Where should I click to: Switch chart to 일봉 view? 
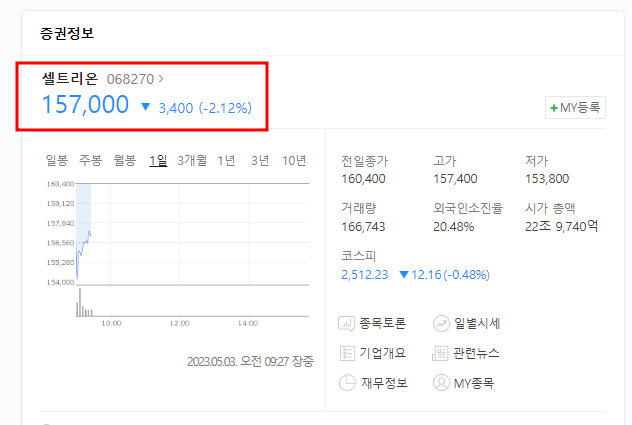point(56,160)
